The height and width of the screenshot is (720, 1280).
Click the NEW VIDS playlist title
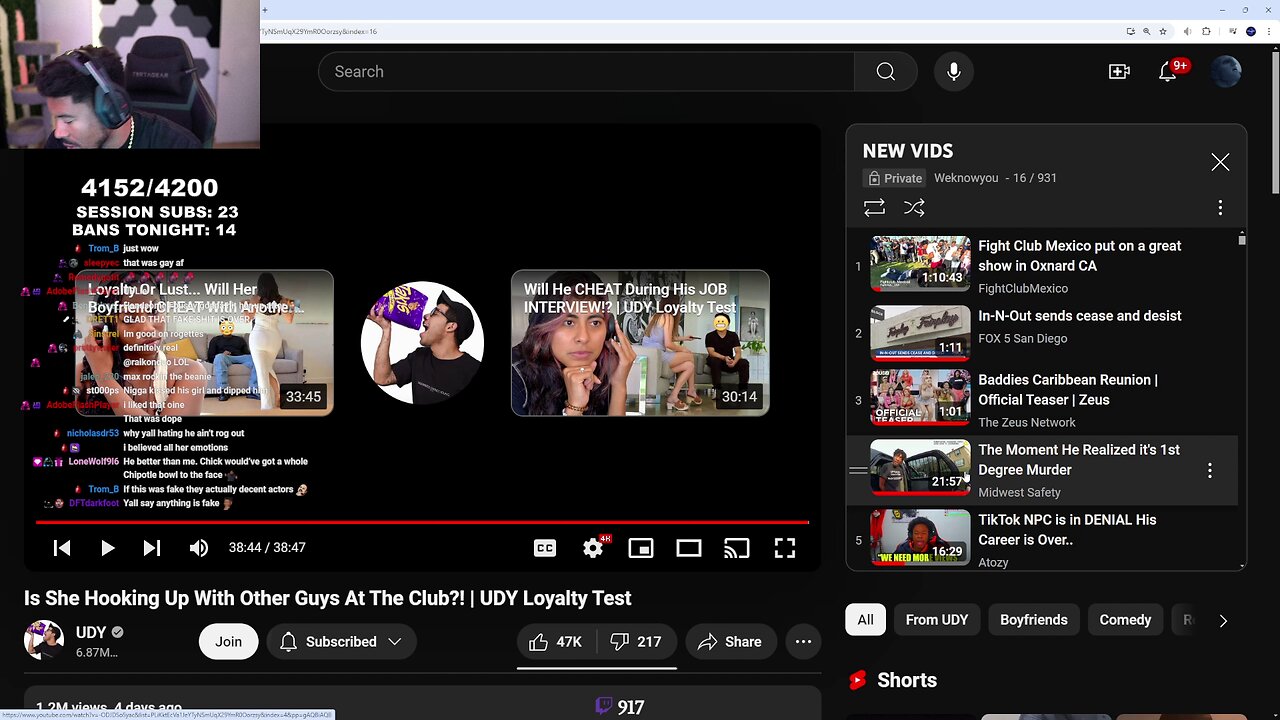[908, 151]
